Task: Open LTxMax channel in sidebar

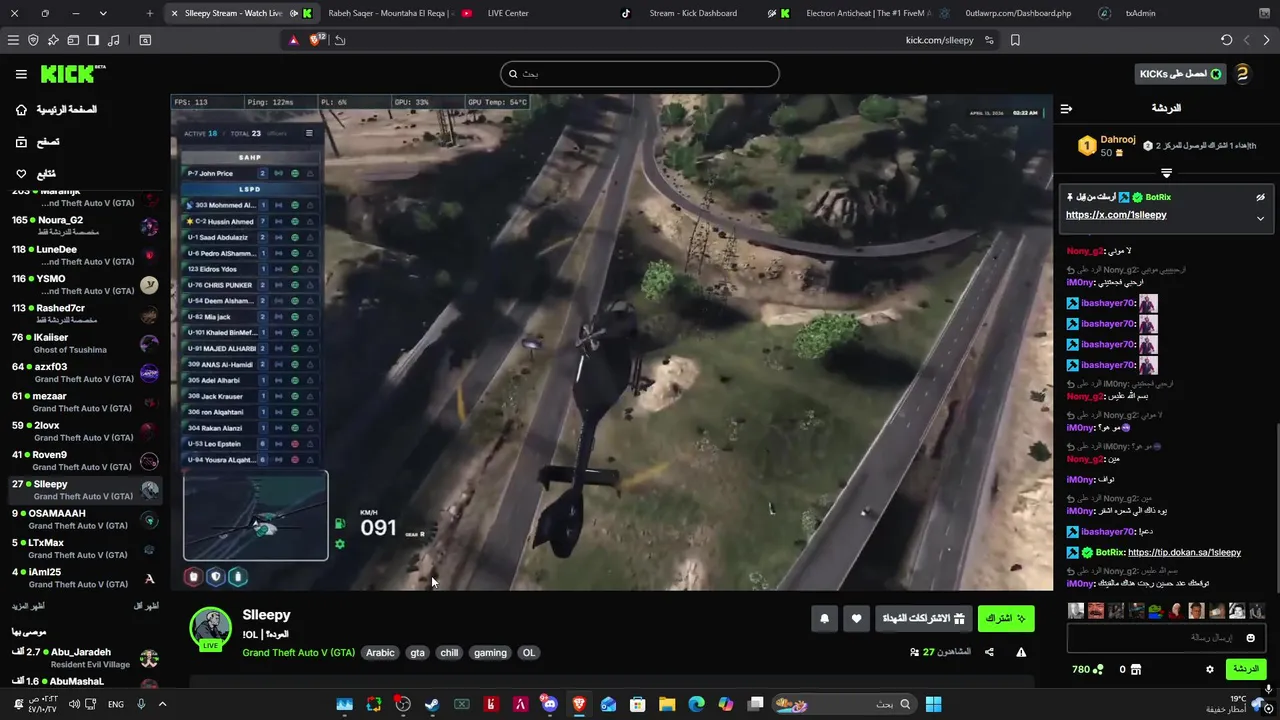Action: point(85,549)
